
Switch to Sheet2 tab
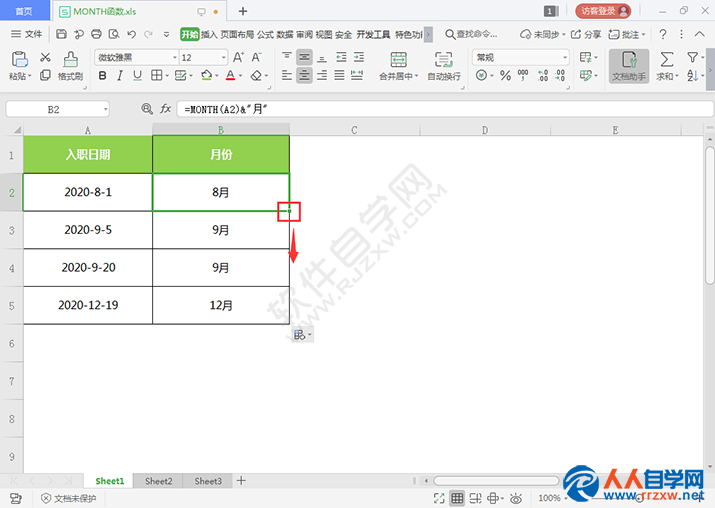158,481
